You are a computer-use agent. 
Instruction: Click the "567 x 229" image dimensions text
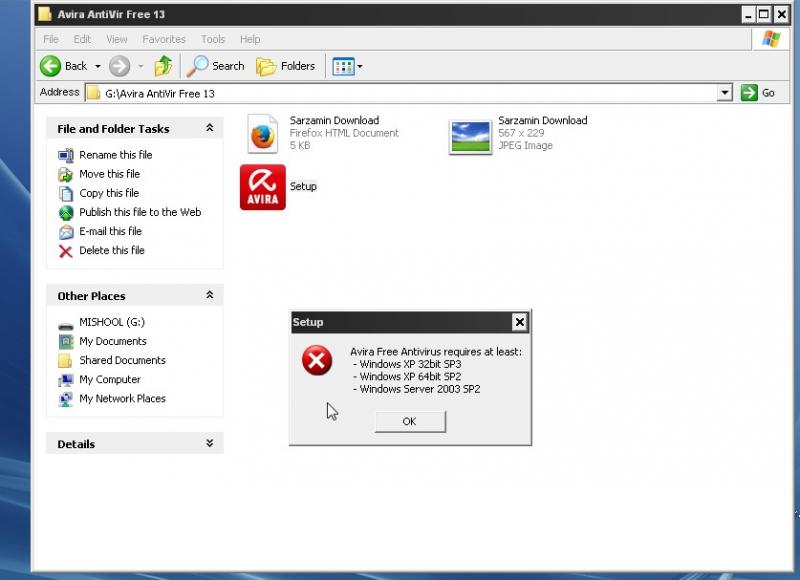521,133
